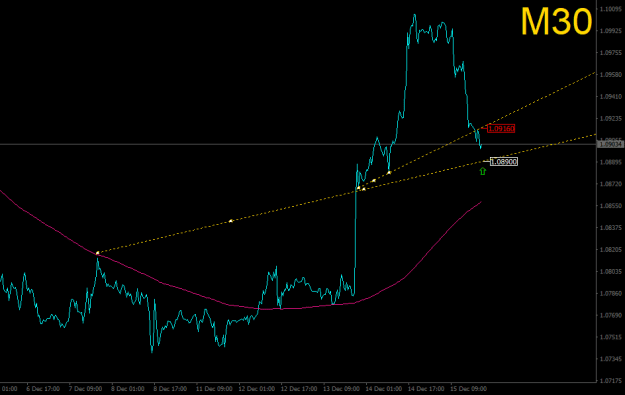Click the 1.07515 price scale value
625x395 pixels.
pyautogui.click(x=611, y=337)
